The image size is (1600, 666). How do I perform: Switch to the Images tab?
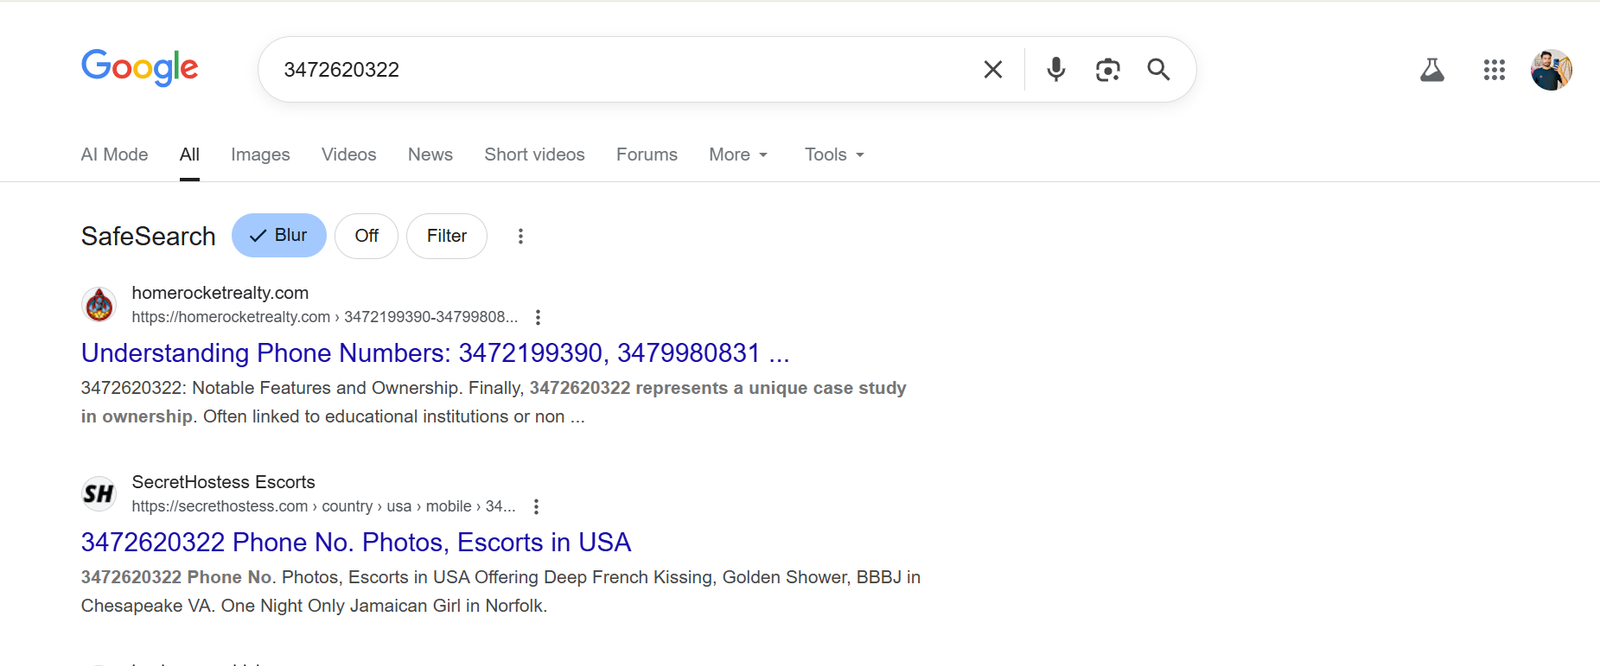coord(260,155)
